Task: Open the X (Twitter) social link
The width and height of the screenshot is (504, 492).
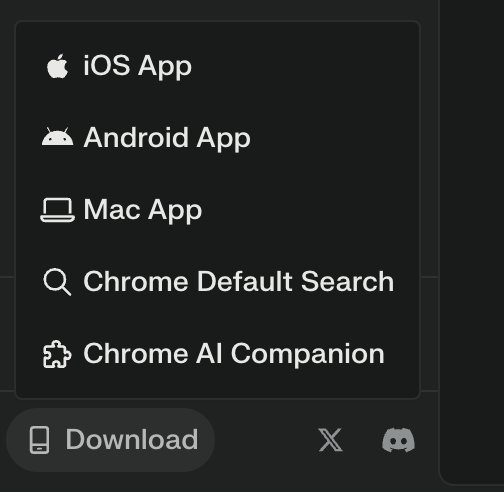Action: point(330,440)
